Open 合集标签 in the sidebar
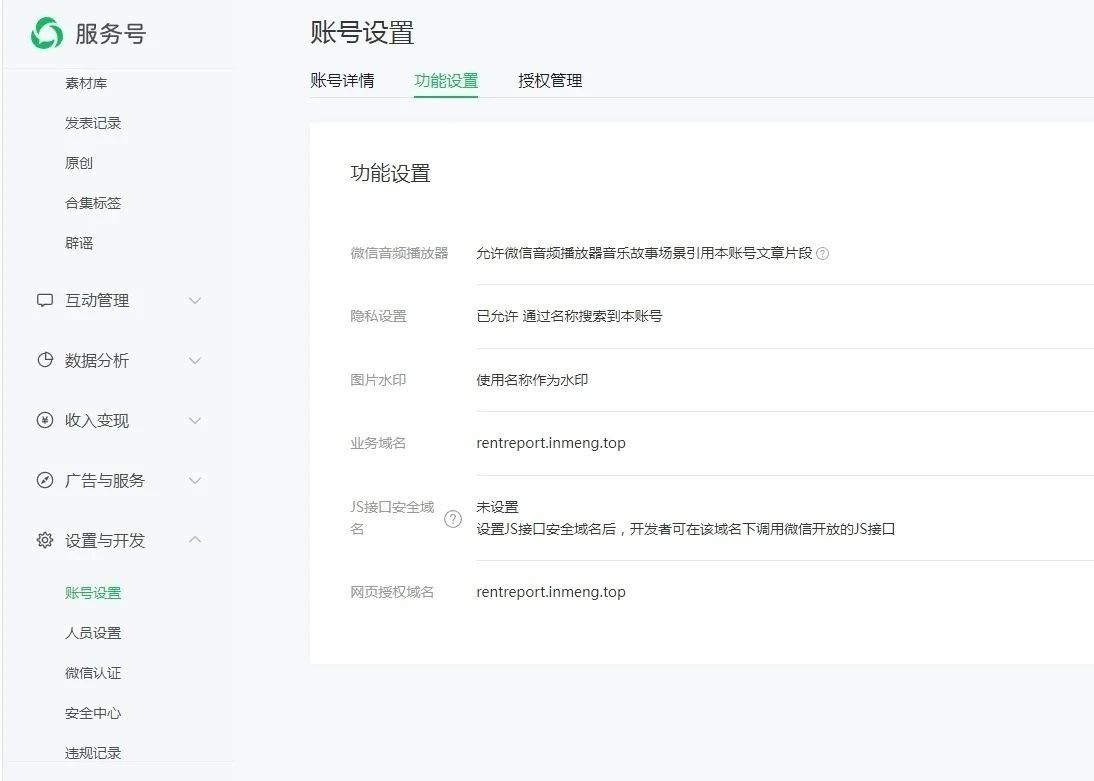 (x=93, y=203)
